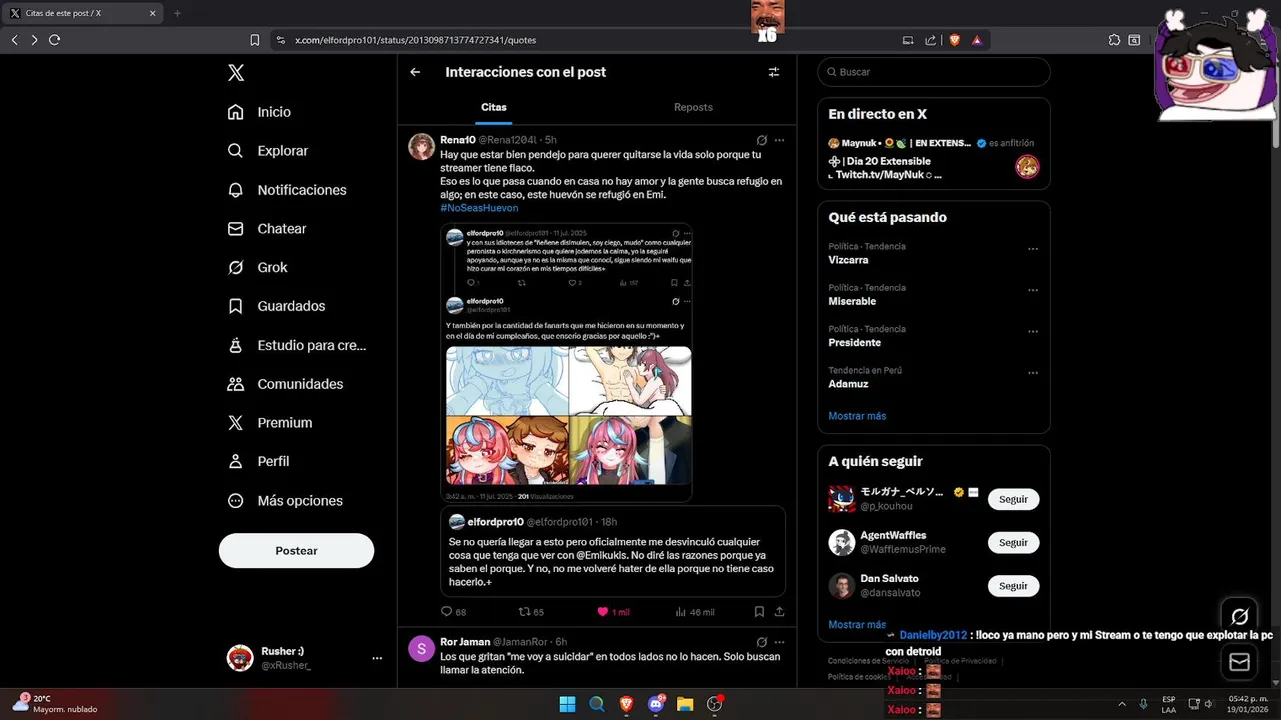The height and width of the screenshot is (720, 1281).
Task: Open Brave Rewards triangle icon
Action: click(976, 40)
